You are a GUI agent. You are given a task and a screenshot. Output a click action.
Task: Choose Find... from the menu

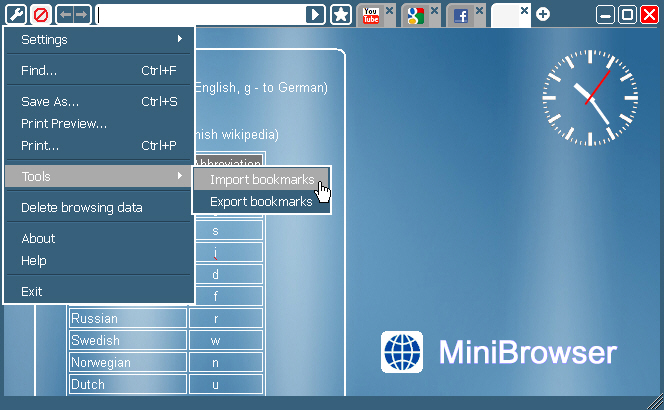[x=99, y=70]
